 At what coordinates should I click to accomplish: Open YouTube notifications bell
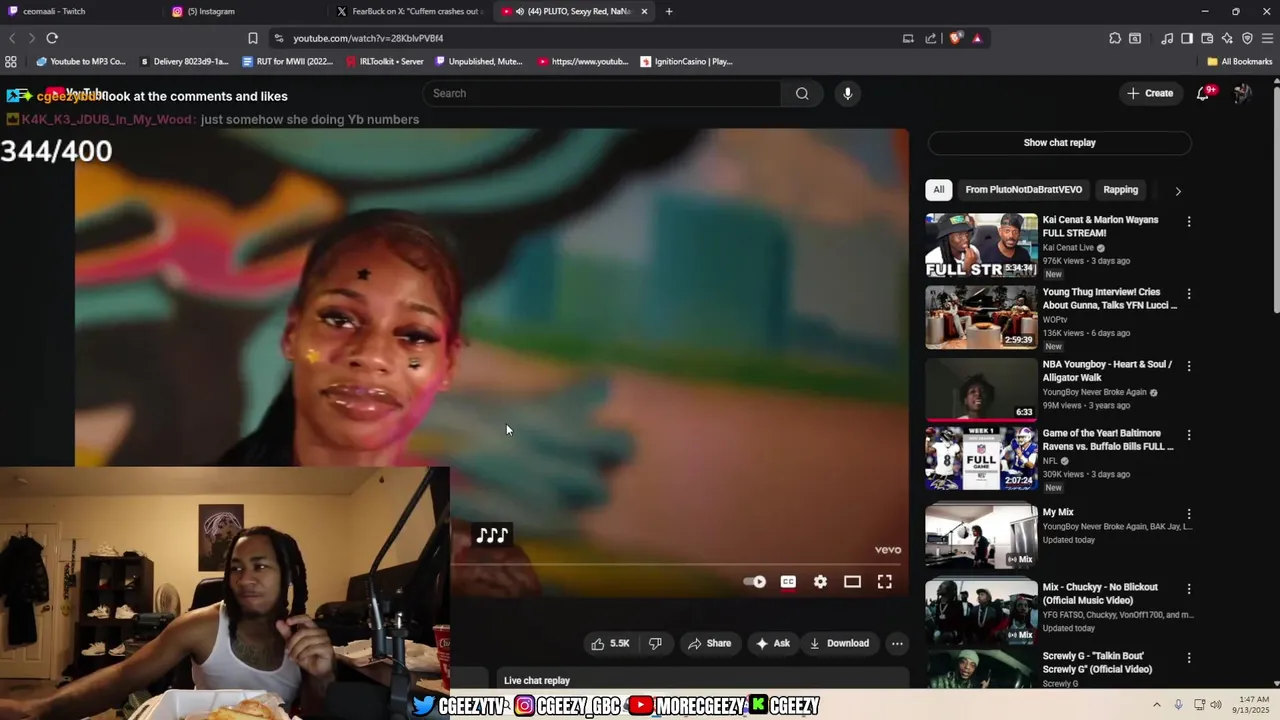click(1203, 93)
